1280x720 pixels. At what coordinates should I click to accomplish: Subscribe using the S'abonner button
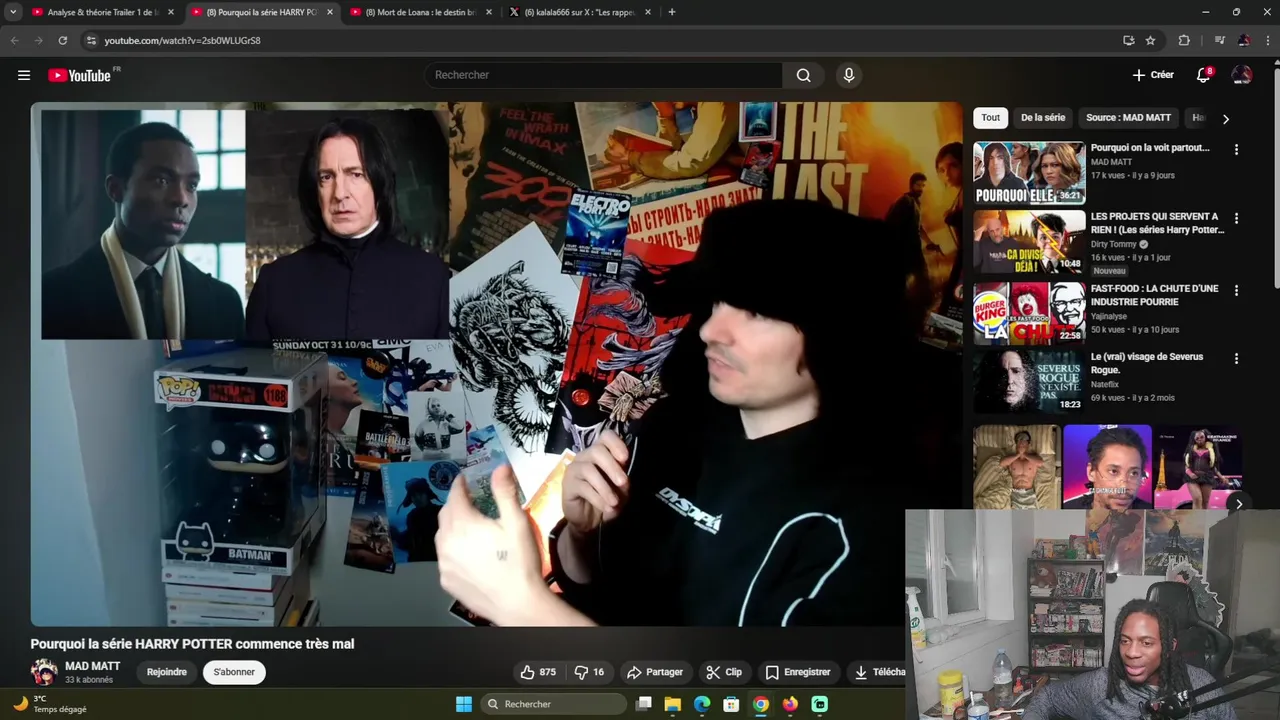tap(234, 672)
